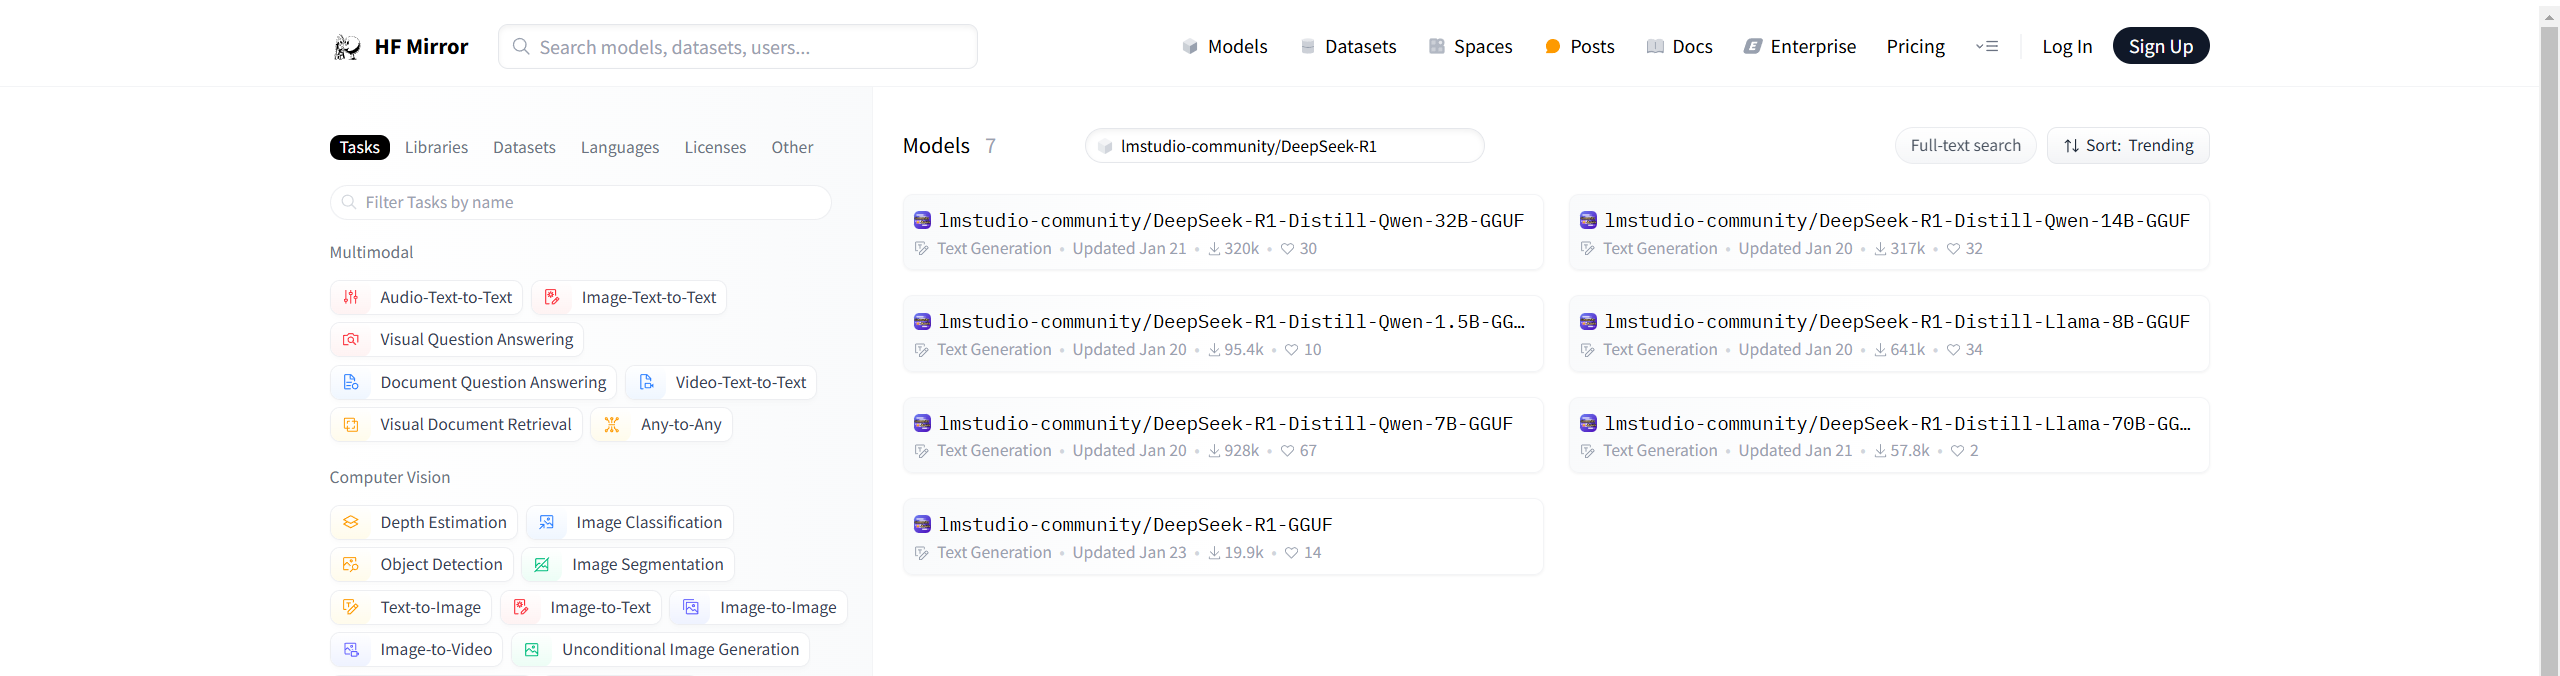
Task: Select the Depth Estimation filter label
Action: 443,523
